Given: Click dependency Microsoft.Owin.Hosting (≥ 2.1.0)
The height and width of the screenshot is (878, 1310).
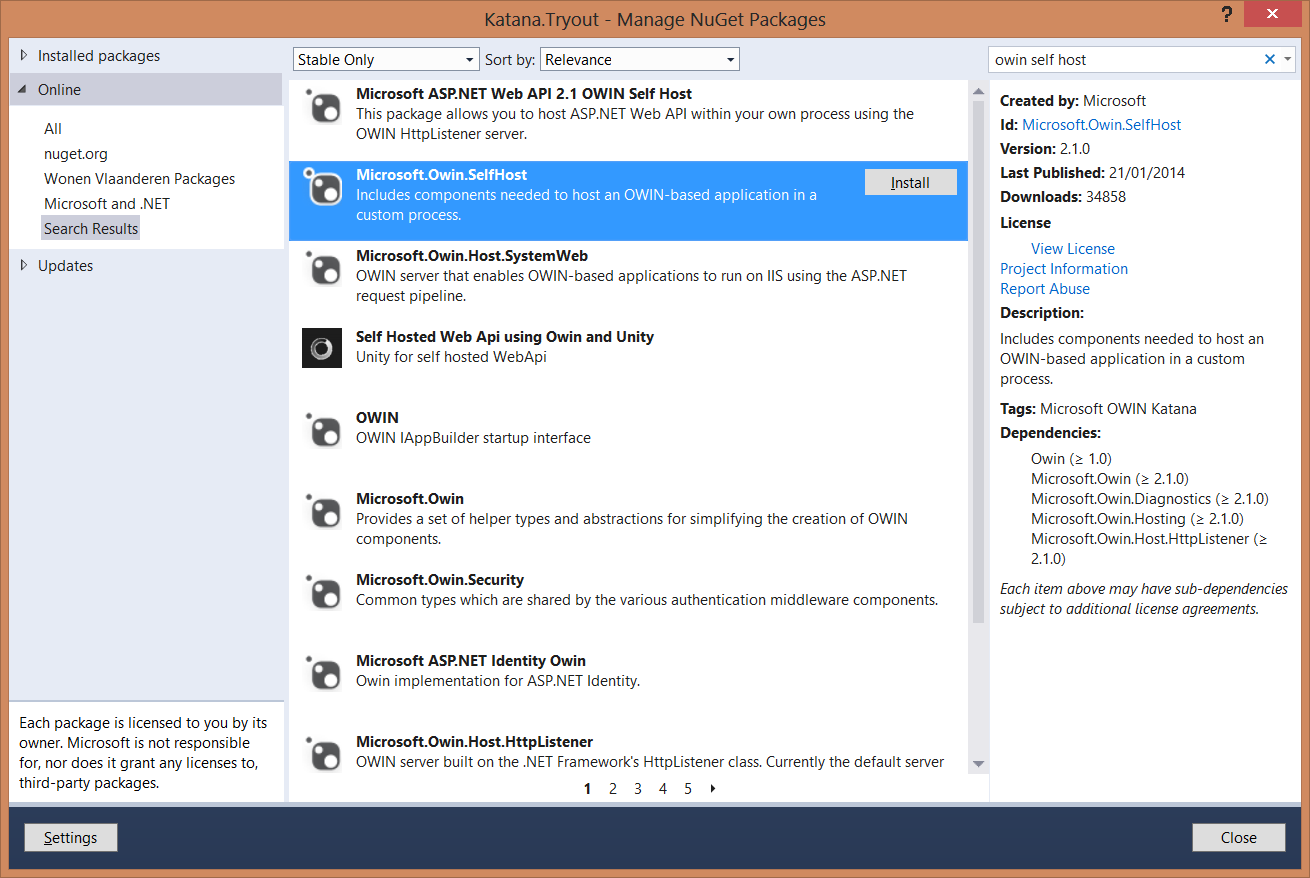Looking at the screenshot, I should coord(1137,518).
